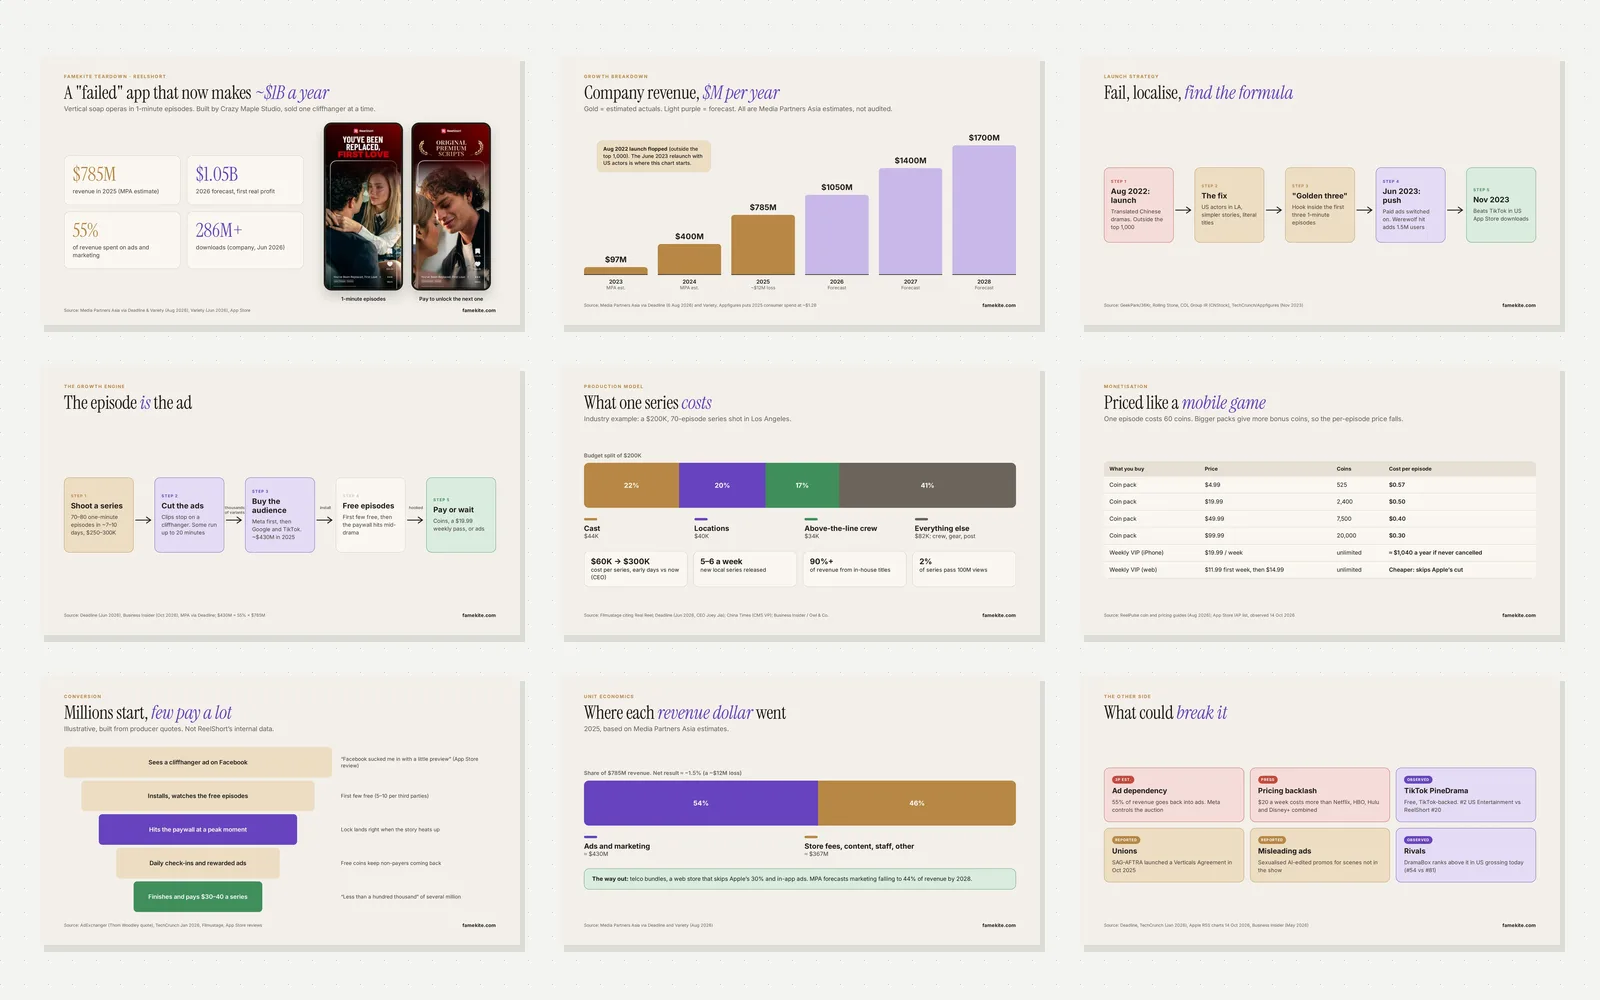
Task: Select the $1700M bar for 2028
Action: coord(984,210)
